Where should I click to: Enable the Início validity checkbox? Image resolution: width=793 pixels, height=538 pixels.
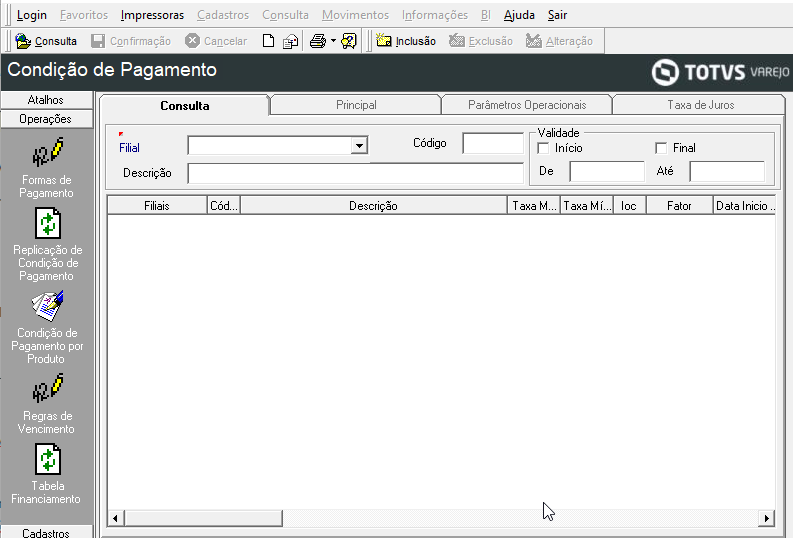pos(543,148)
